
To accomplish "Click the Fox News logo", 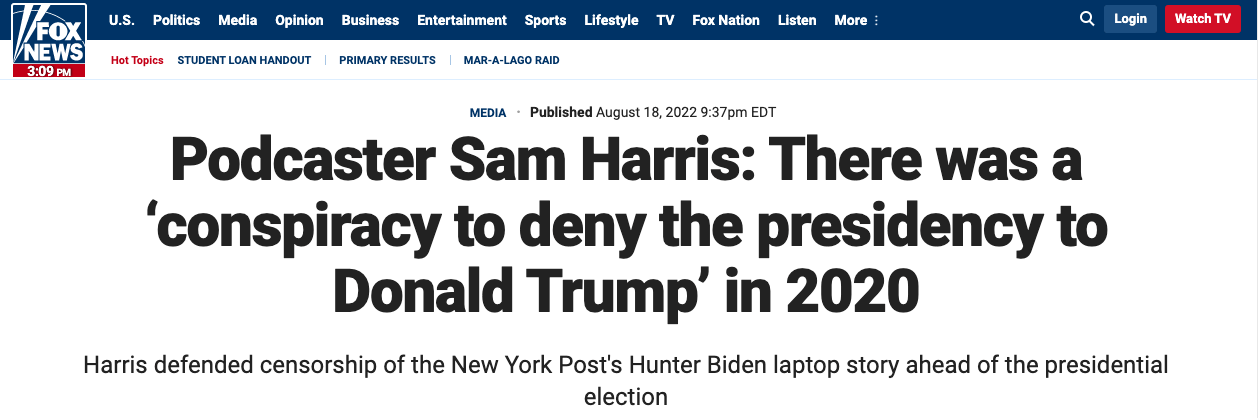I will pos(50,40).
